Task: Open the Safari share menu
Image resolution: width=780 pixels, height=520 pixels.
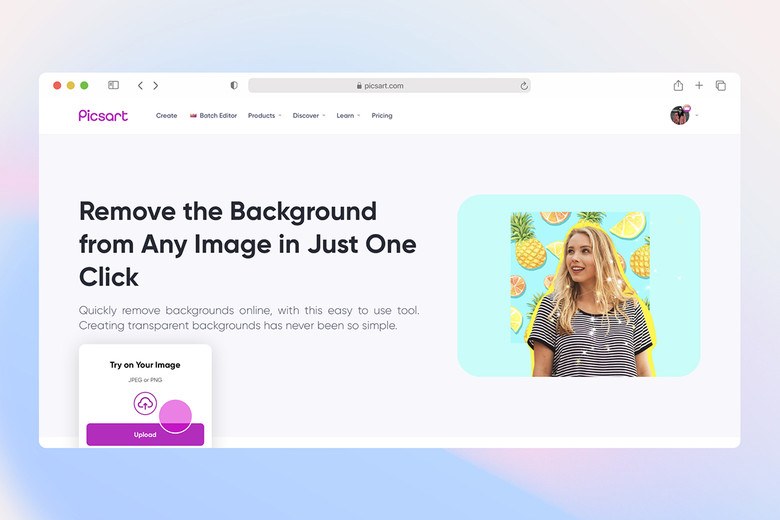Action: (x=678, y=86)
